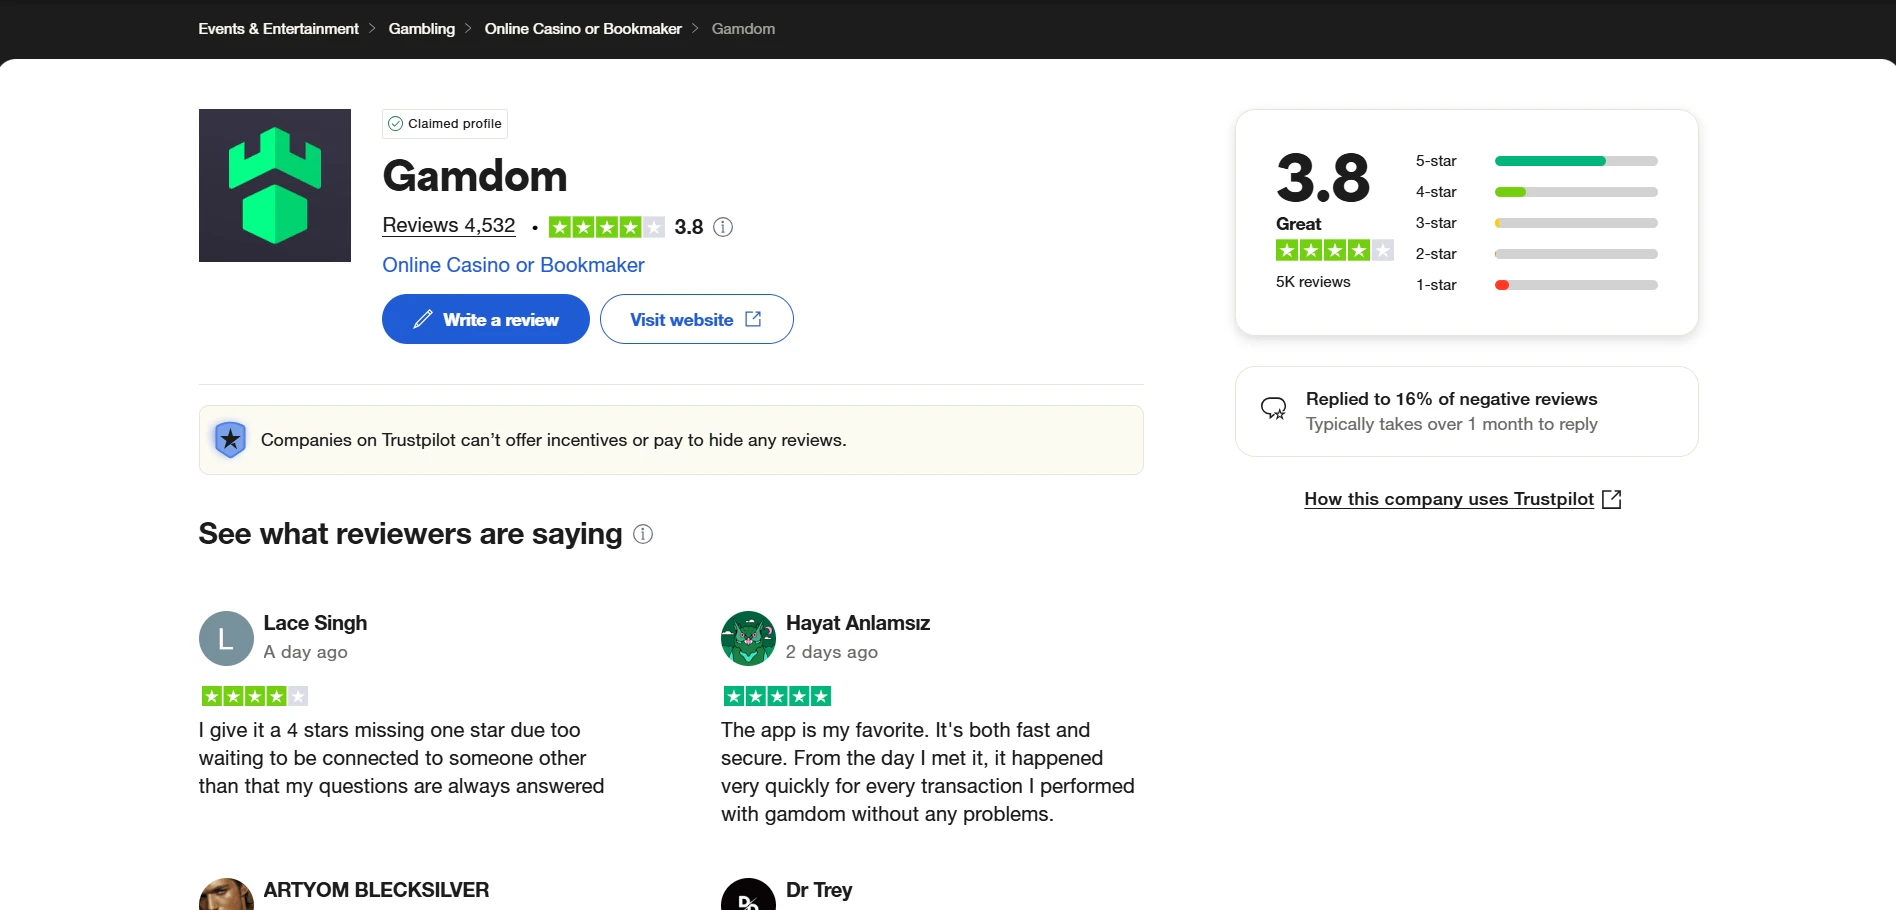This screenshot has height=910, width=1896.
Task: Click the large 3.8 TrustScore
Action: coord(1323,178)
